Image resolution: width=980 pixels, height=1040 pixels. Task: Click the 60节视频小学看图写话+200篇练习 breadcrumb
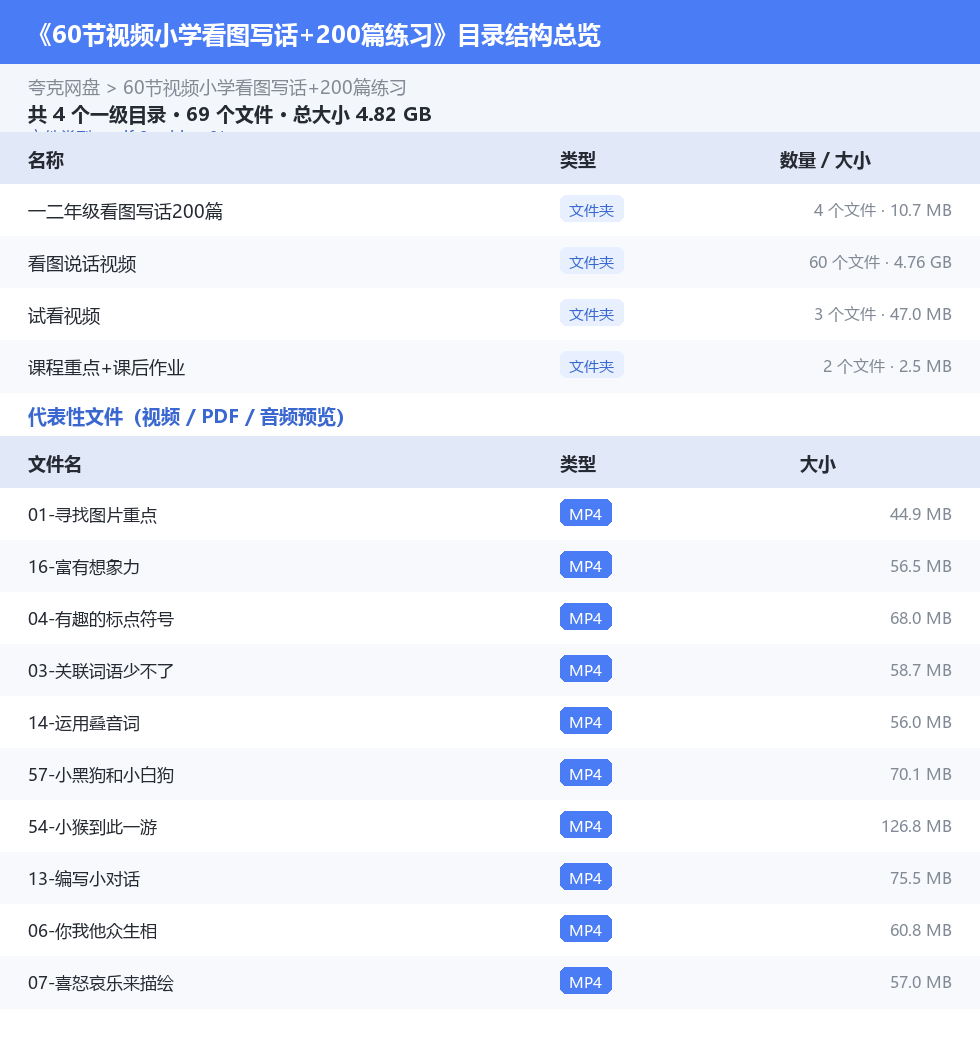point(265,88)
